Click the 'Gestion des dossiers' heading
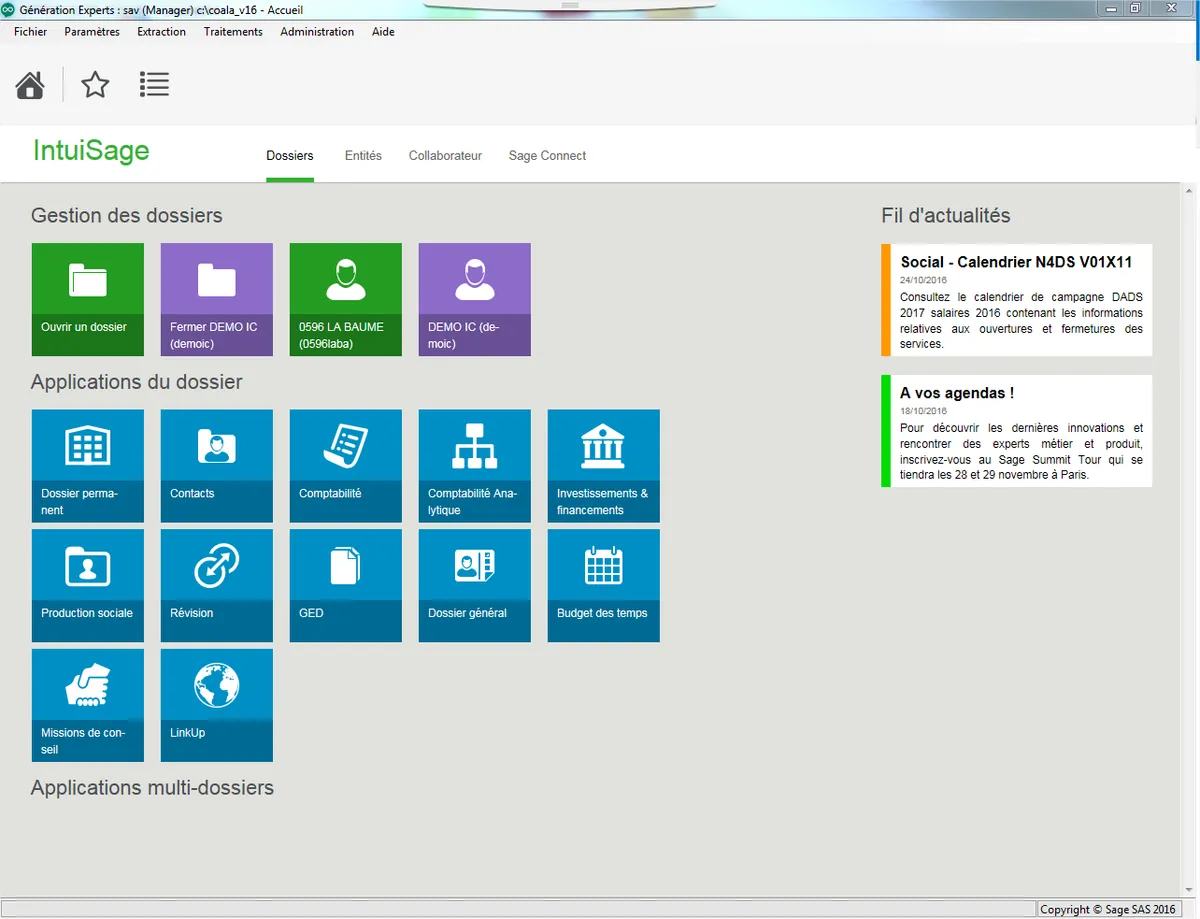 tap(127, 216)
